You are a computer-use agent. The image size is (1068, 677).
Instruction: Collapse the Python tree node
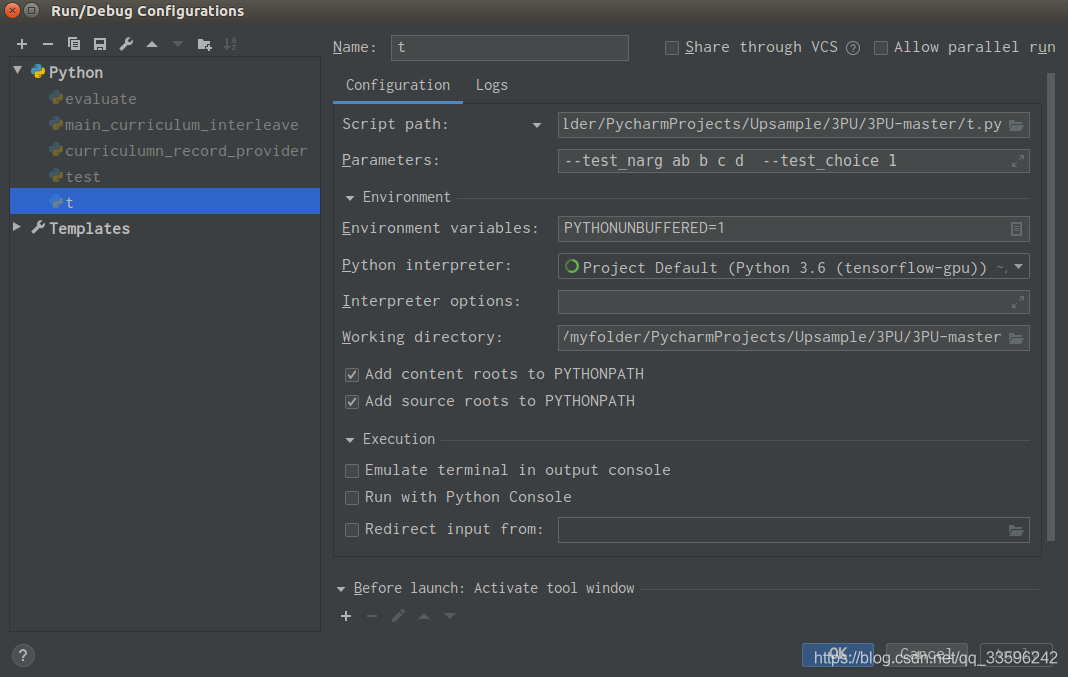(18, 71)
